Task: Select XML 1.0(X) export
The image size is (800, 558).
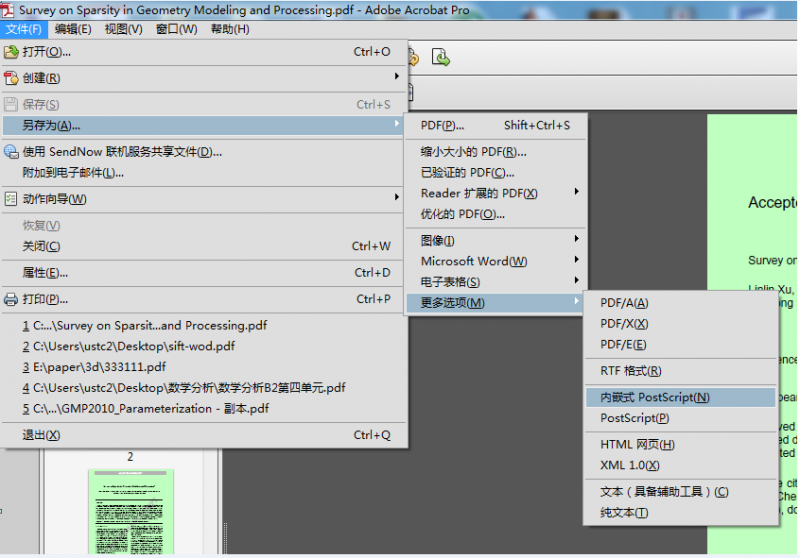Action: (x=681, y=466)
